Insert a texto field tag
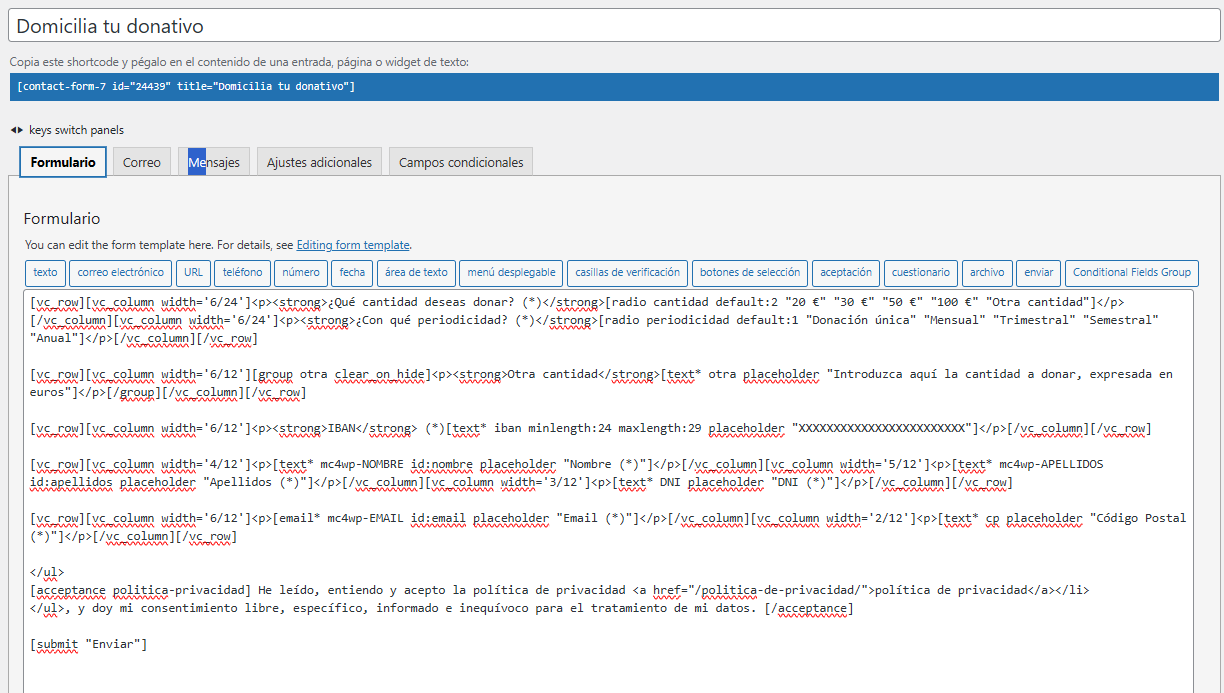1224x693 pixels. click(45, 273)
